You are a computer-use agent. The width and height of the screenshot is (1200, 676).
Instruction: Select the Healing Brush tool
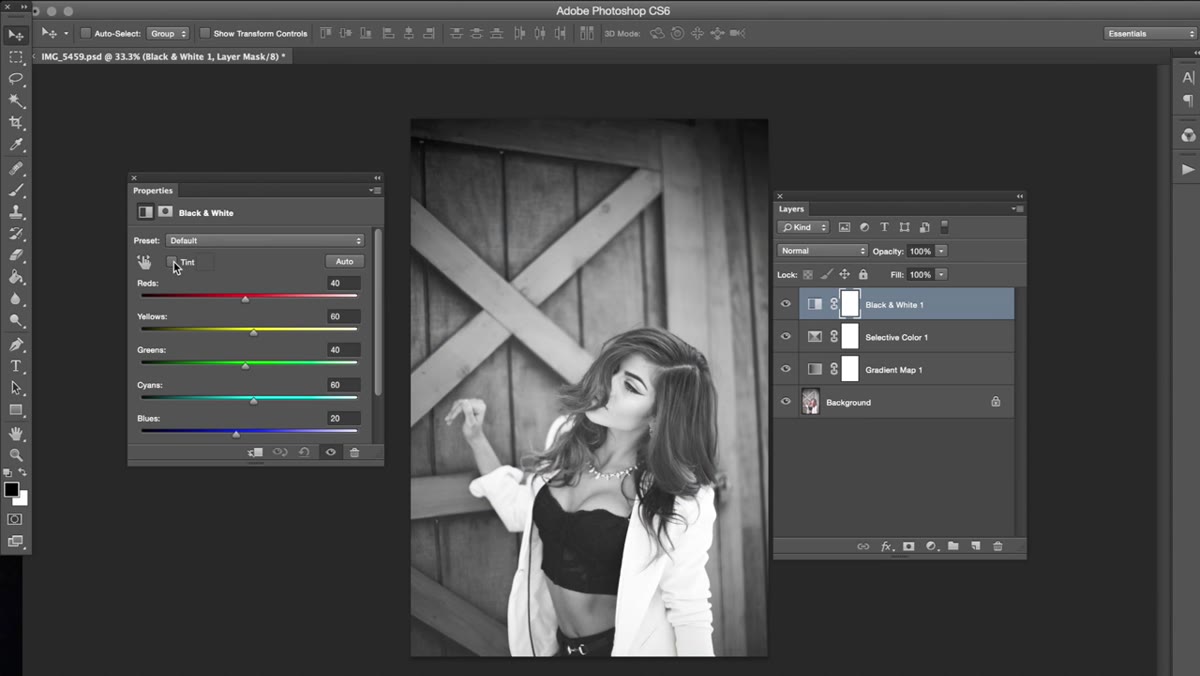[16, 168]
